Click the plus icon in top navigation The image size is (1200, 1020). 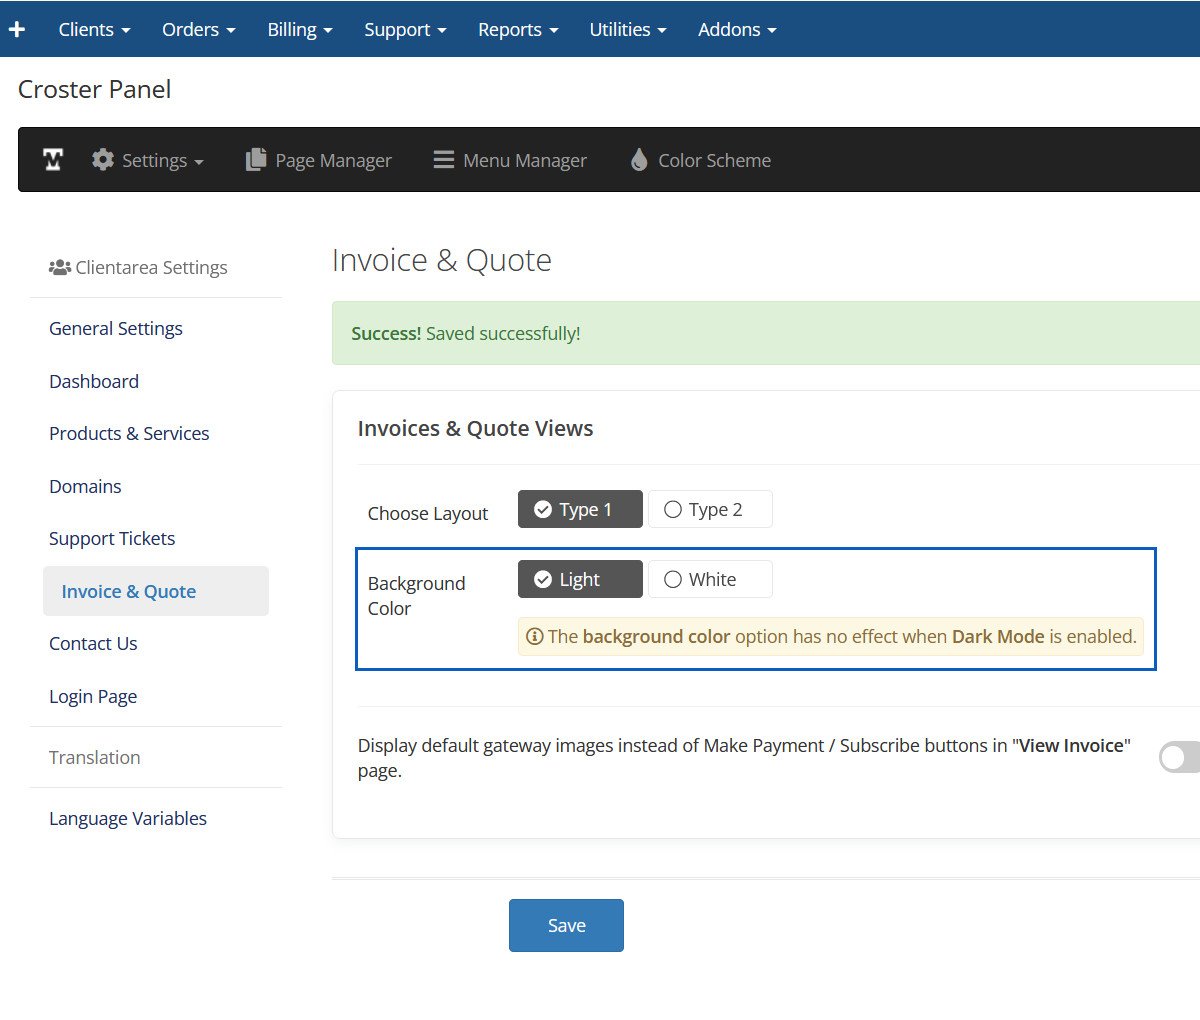pos(17,29)
